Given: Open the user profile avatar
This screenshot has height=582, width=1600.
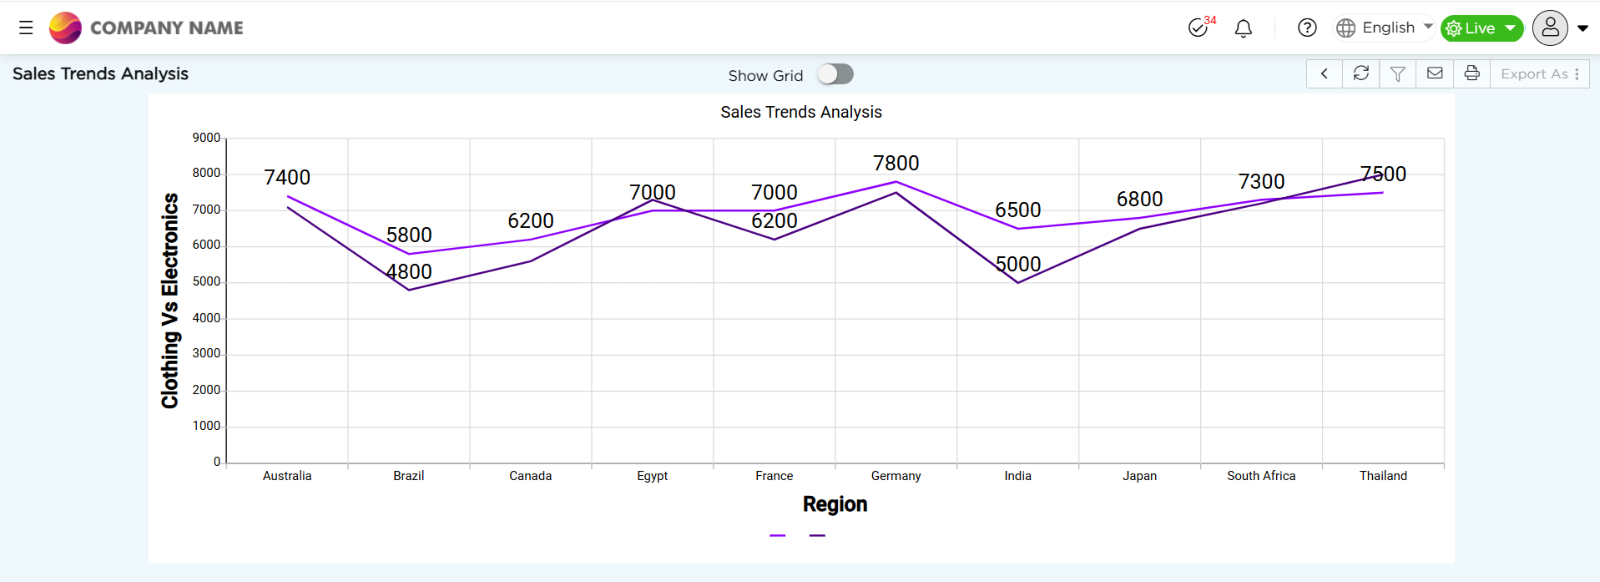Looking at the screenshot, I should 1550,28.
